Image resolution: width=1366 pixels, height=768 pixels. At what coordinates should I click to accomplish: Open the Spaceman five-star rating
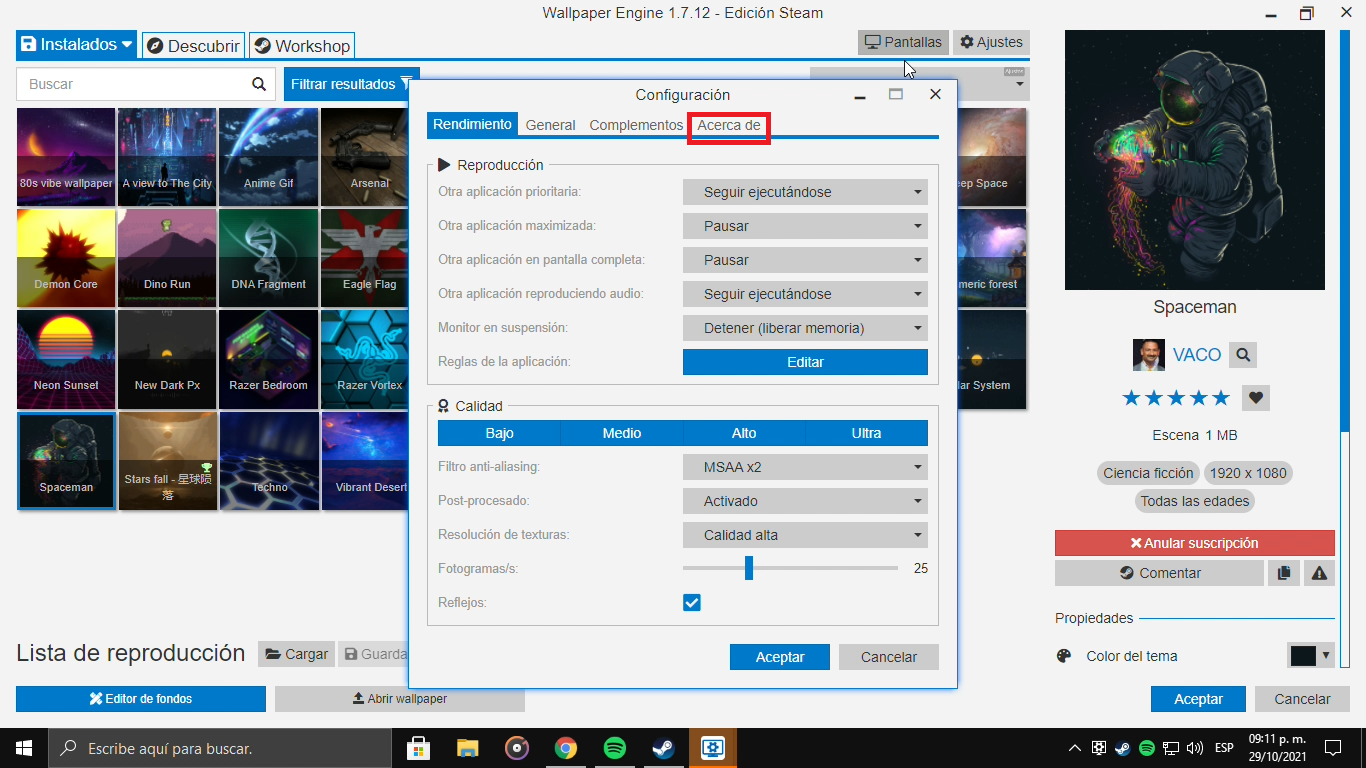point(1176,398)
